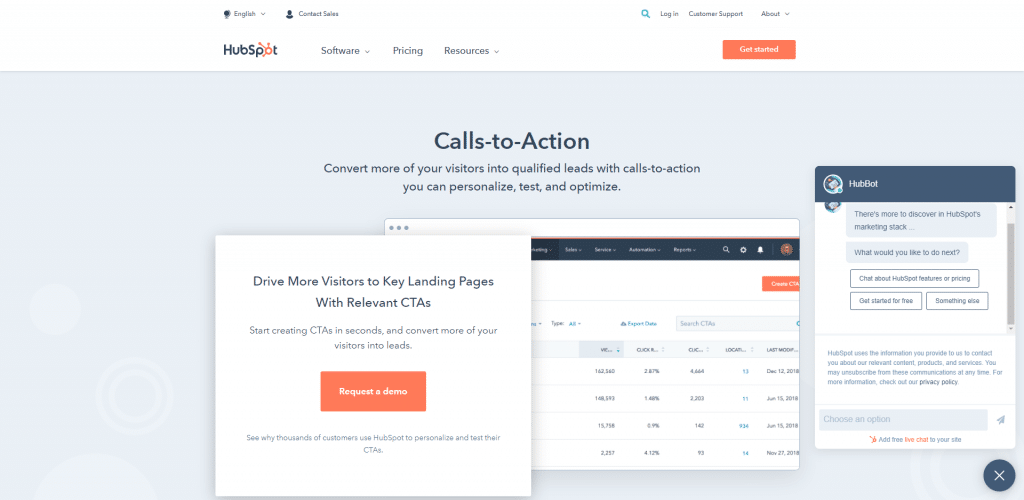Image resolution: width=1024 pixels, height=500 pixels.
Task: Click the gear settings icon in demo screenshot
Action: click(743, 249)
